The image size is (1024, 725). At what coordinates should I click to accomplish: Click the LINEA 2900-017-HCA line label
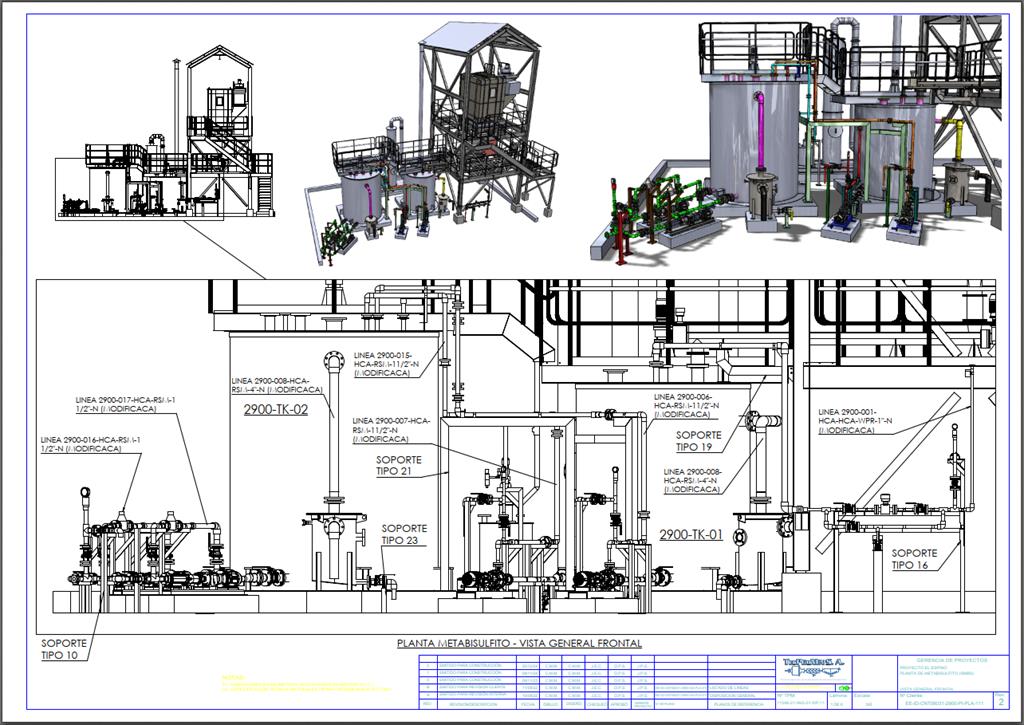click(125, 404)
